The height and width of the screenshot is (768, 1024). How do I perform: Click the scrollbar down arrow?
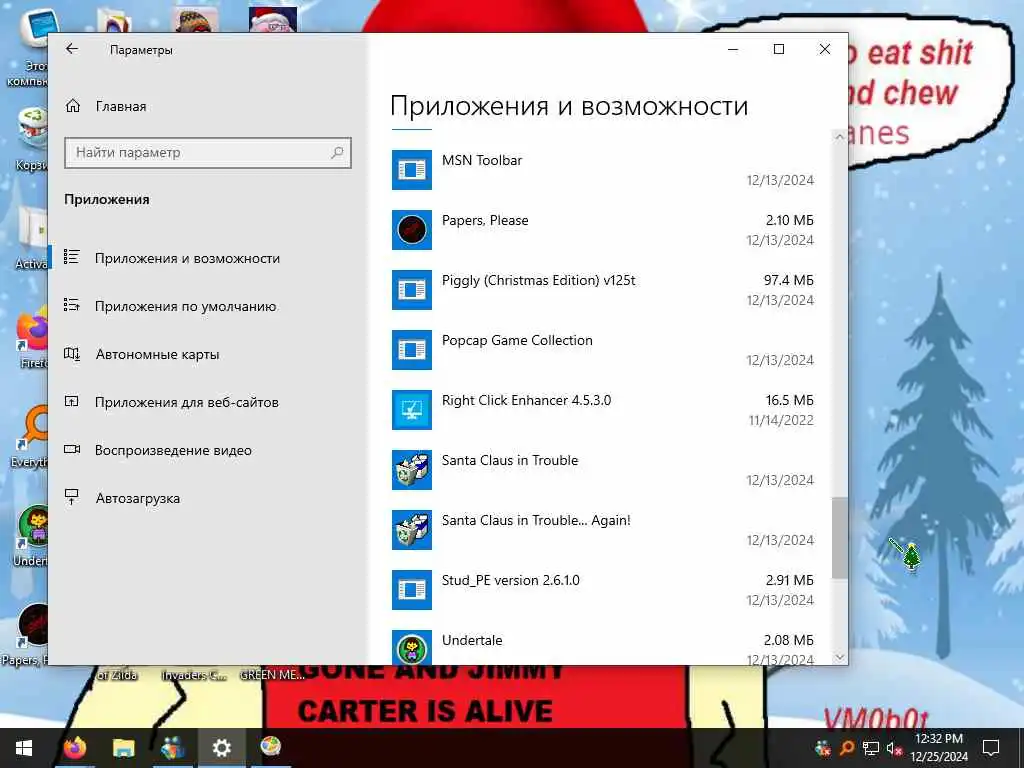coord(840,657)
